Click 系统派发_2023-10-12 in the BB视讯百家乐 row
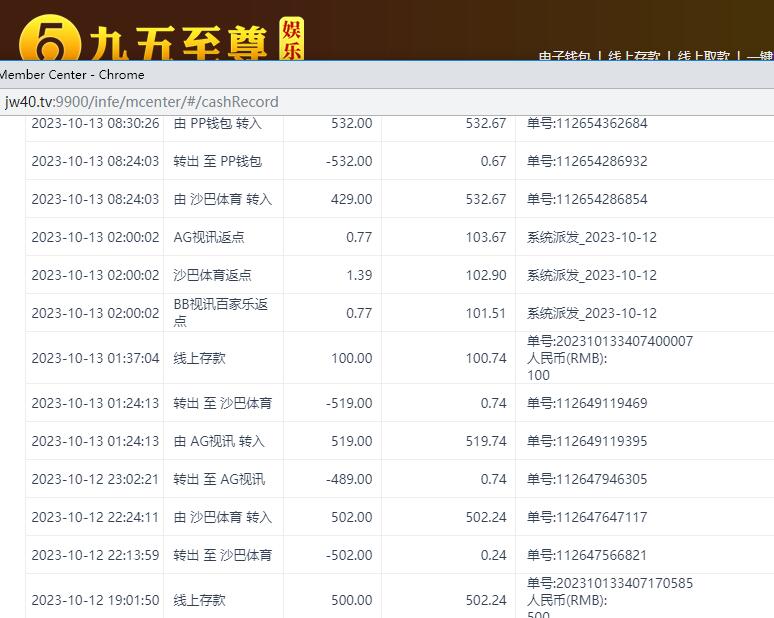 click(x=592, y=313)
